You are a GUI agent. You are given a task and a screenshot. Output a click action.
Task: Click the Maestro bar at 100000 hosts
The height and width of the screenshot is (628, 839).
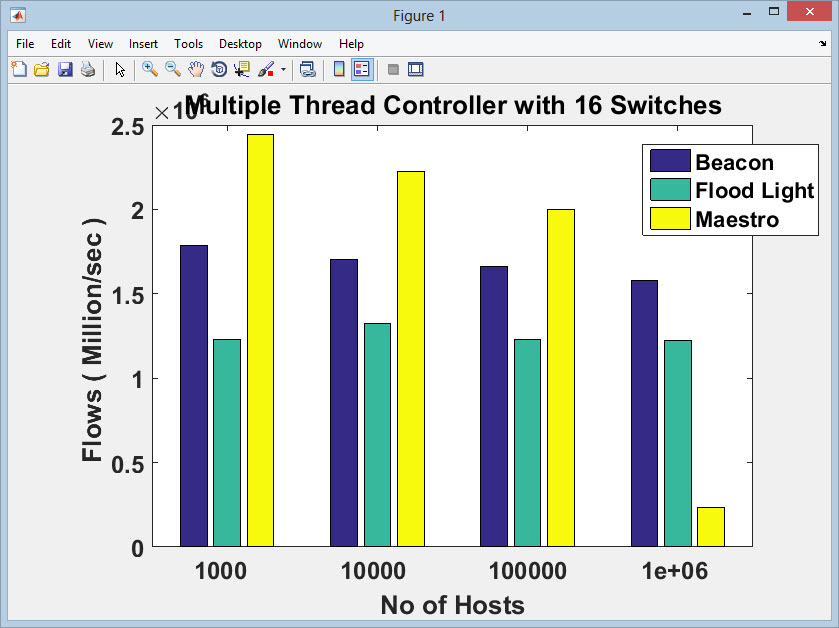coord(561,378)
